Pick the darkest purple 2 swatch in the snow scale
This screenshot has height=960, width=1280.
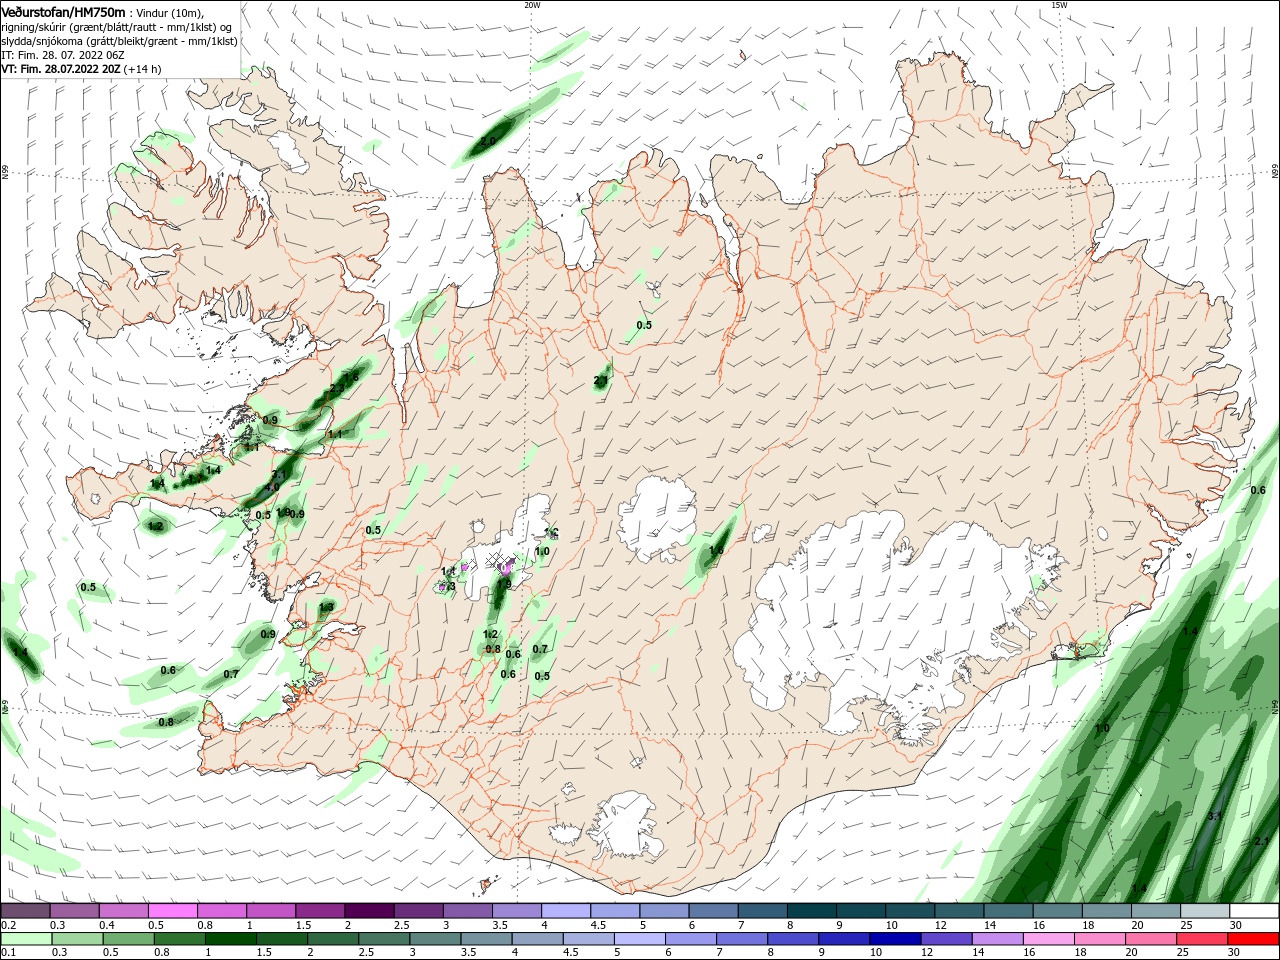[x=368, y=911]
